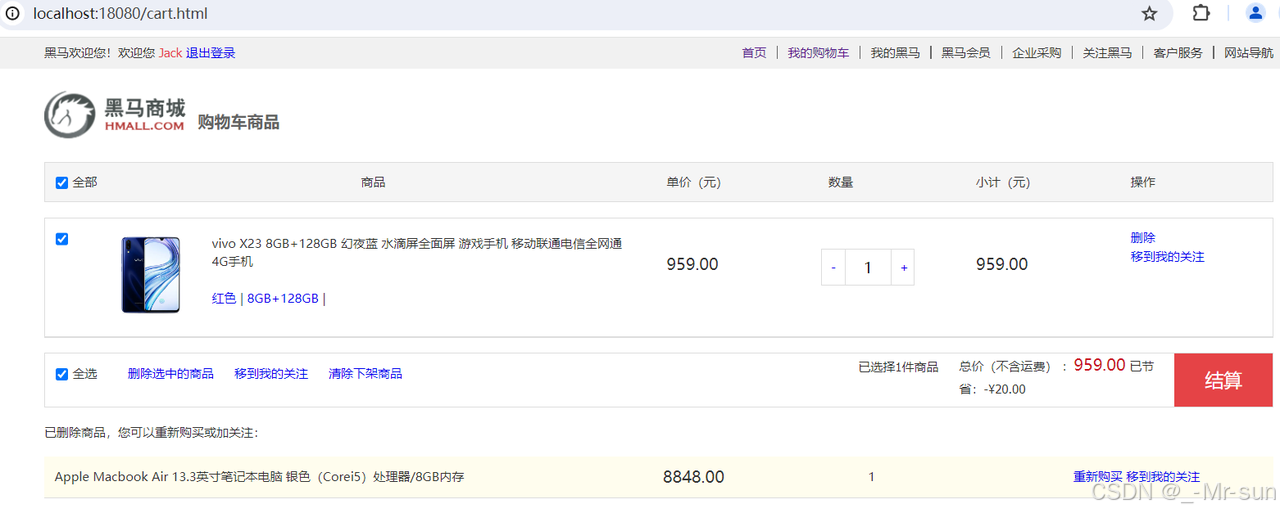Open 我的黑马 in the top navigation

coord(895,53)
